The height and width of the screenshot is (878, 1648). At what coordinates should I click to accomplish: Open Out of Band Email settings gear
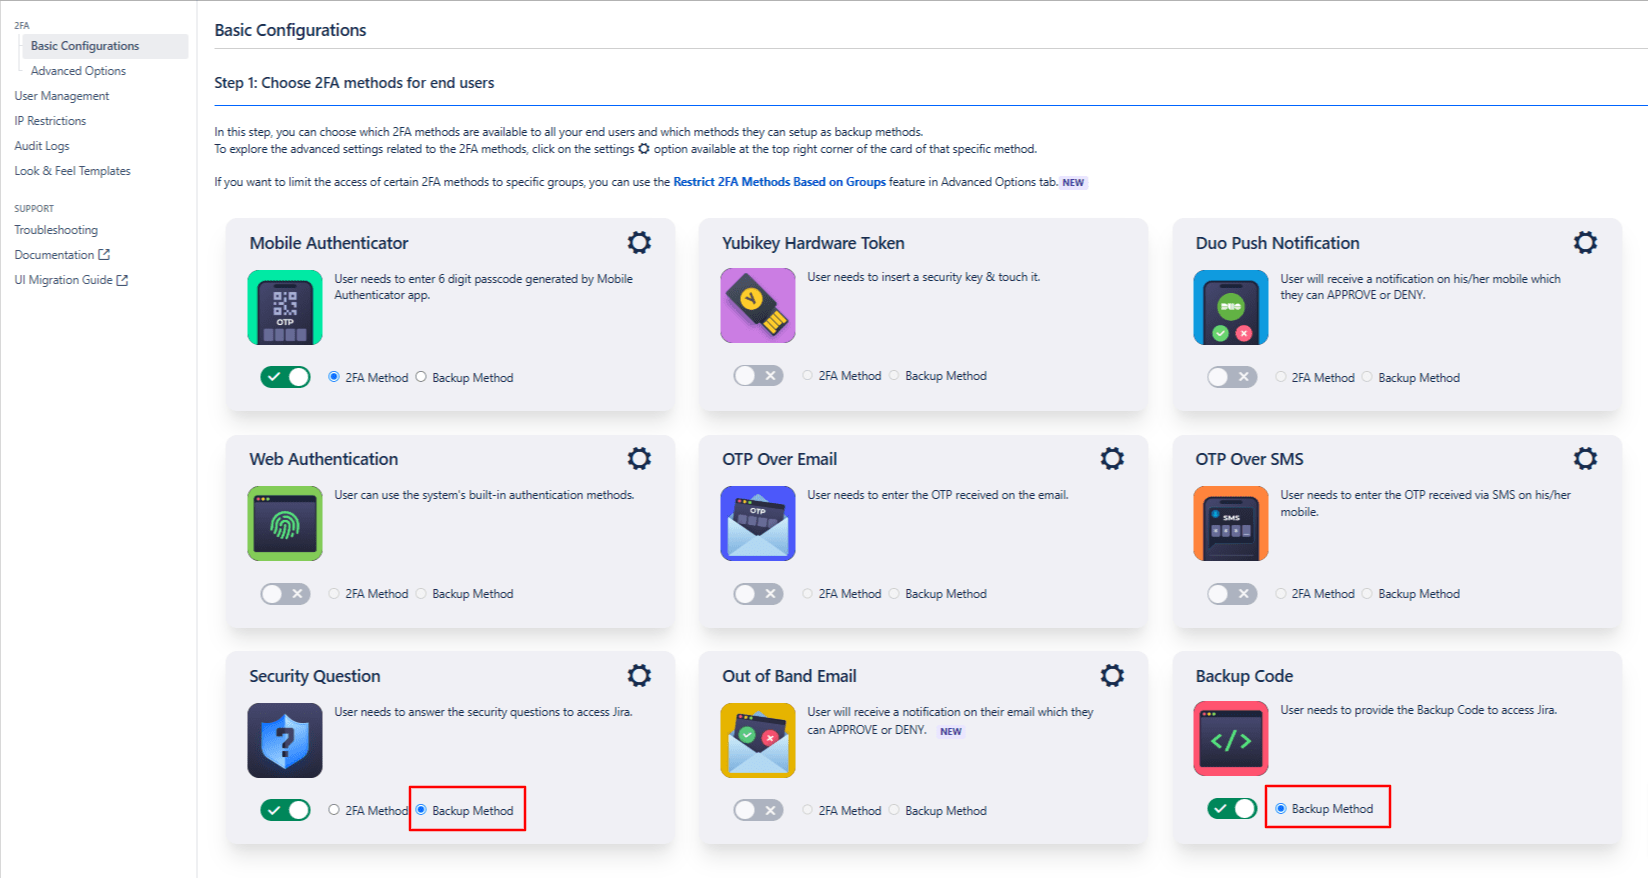click(1112, 676)
